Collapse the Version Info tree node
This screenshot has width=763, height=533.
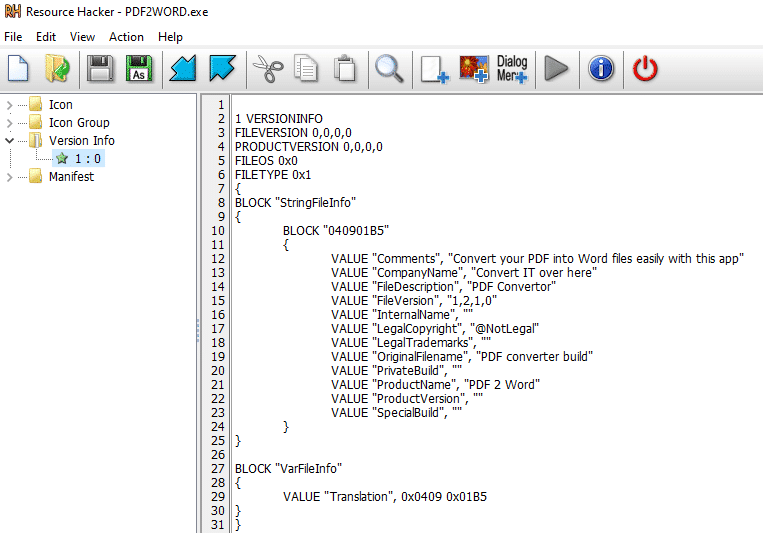[x=9, y=141]
